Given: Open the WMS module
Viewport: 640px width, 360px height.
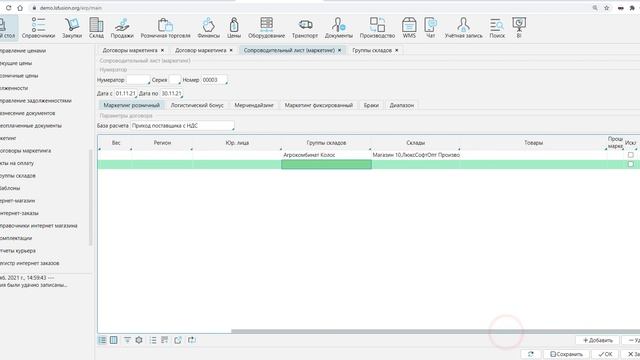Looking at the screenshot, I should (x=409, y=28).
